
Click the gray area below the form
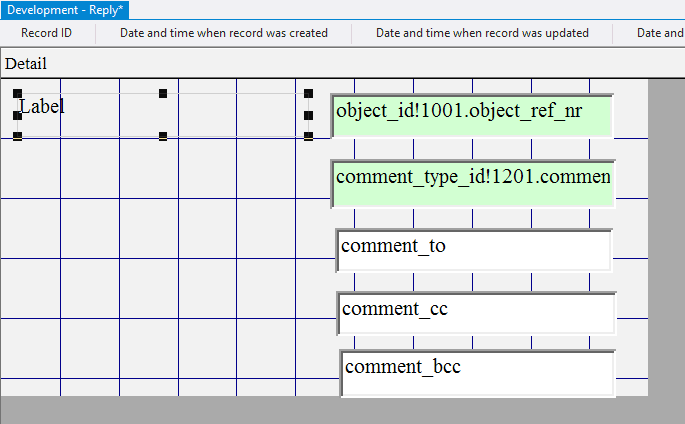[x=300, y=410]
